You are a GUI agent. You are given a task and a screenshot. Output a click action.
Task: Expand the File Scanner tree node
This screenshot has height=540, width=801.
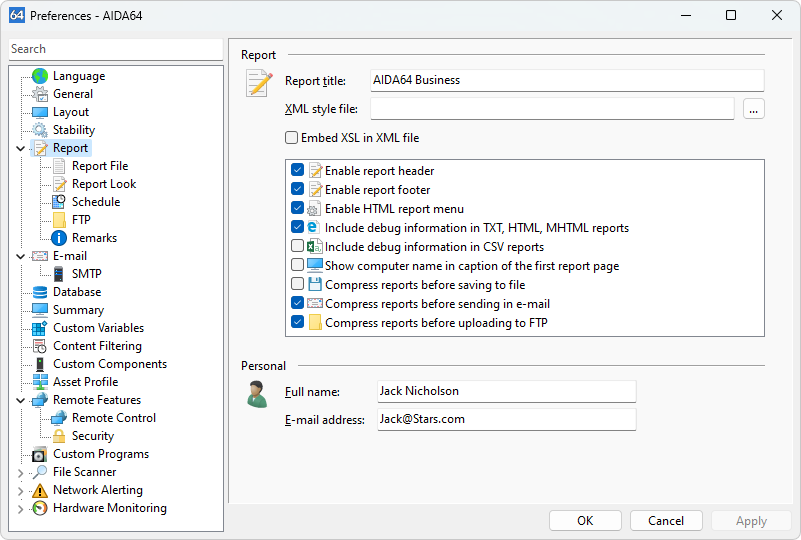[x=20, y=473]
